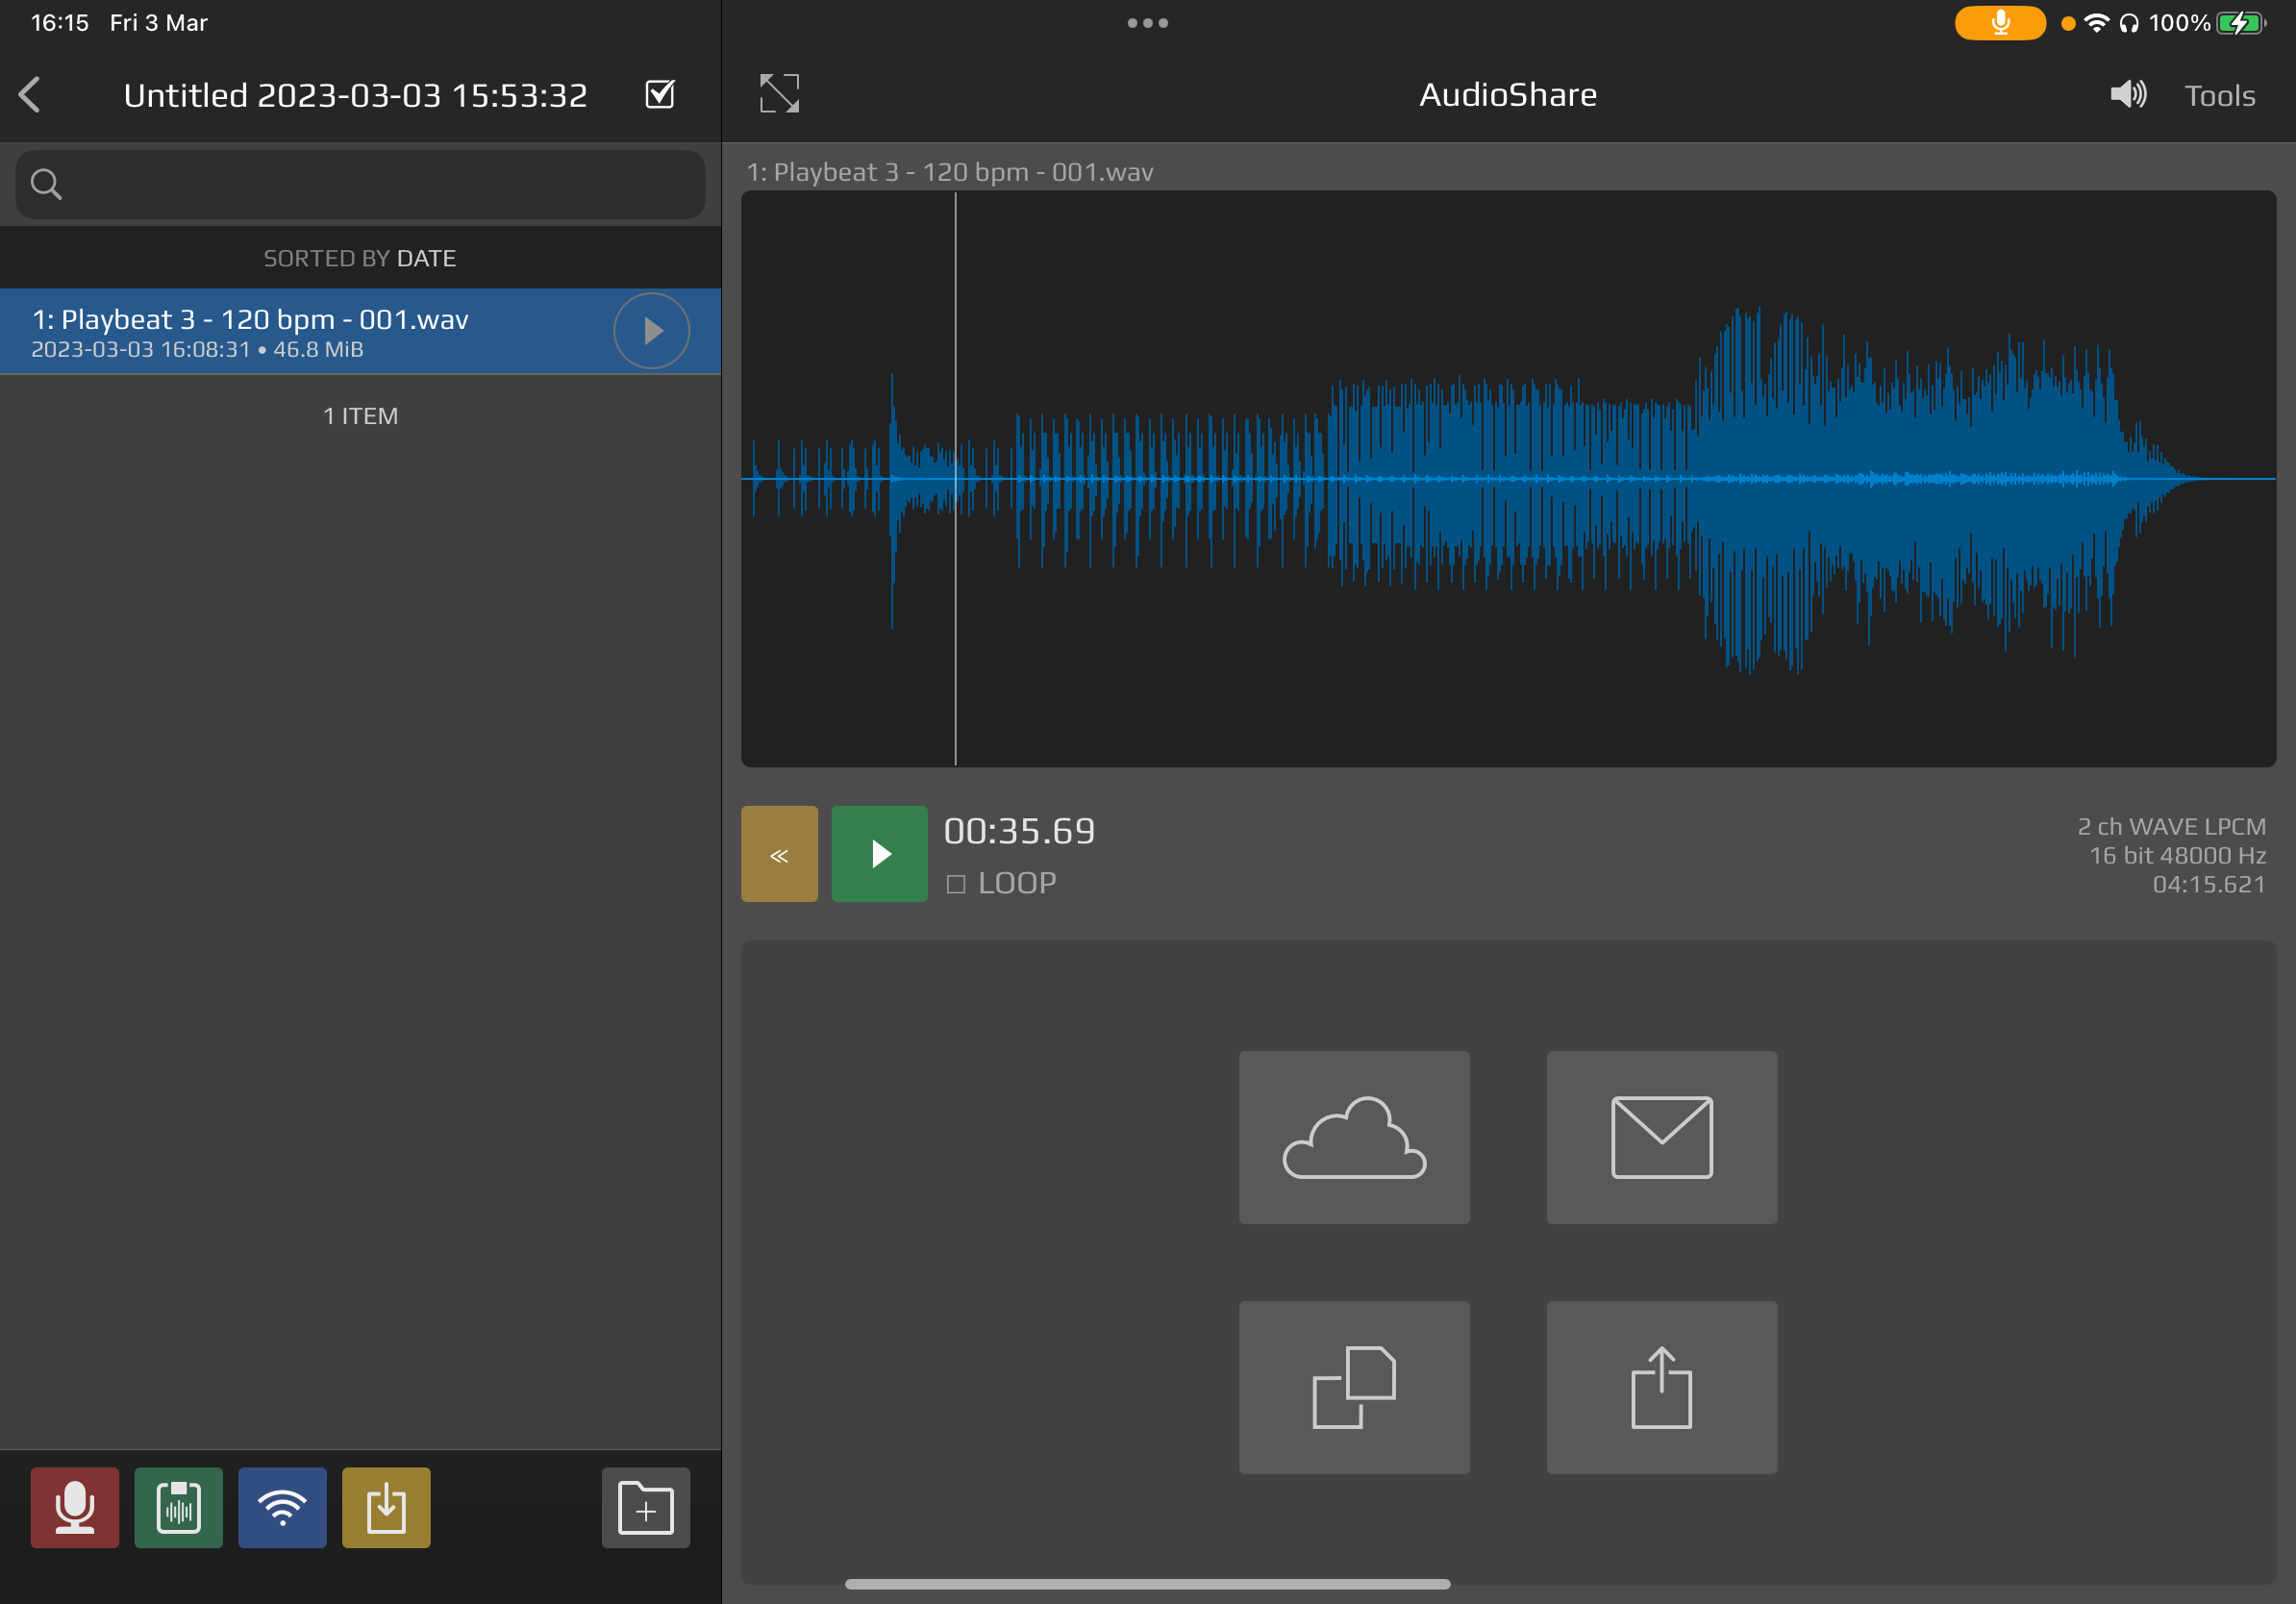Upload file using cloud icon button
2296x1604 pixels.
1354,1137
